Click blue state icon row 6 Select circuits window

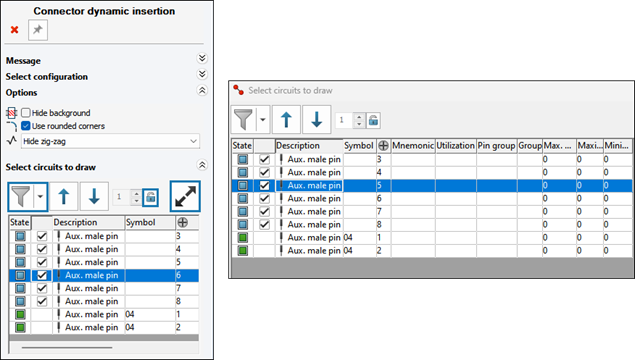243,198
